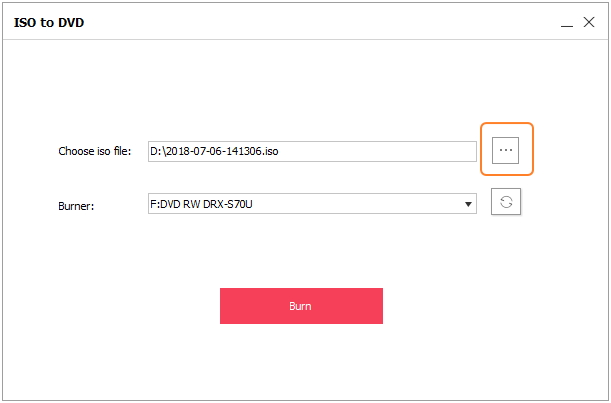Click the "Choose iso file:" label
The image size is (611, 403).
(x=95, y=152)
